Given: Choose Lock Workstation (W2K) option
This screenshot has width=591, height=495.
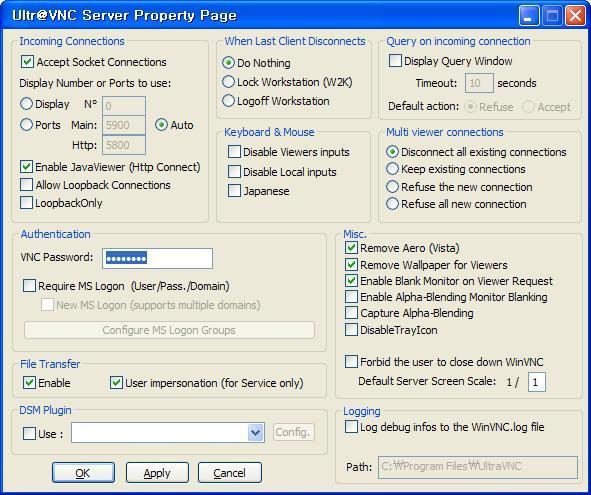Looking at the screenshot, I should click(x=228, y=82).
